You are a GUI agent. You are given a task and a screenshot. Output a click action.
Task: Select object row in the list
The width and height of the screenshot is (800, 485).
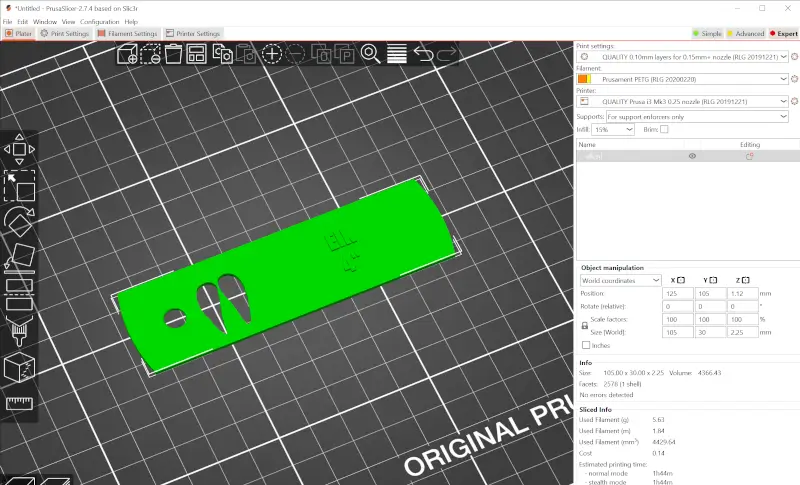(688, 156)
